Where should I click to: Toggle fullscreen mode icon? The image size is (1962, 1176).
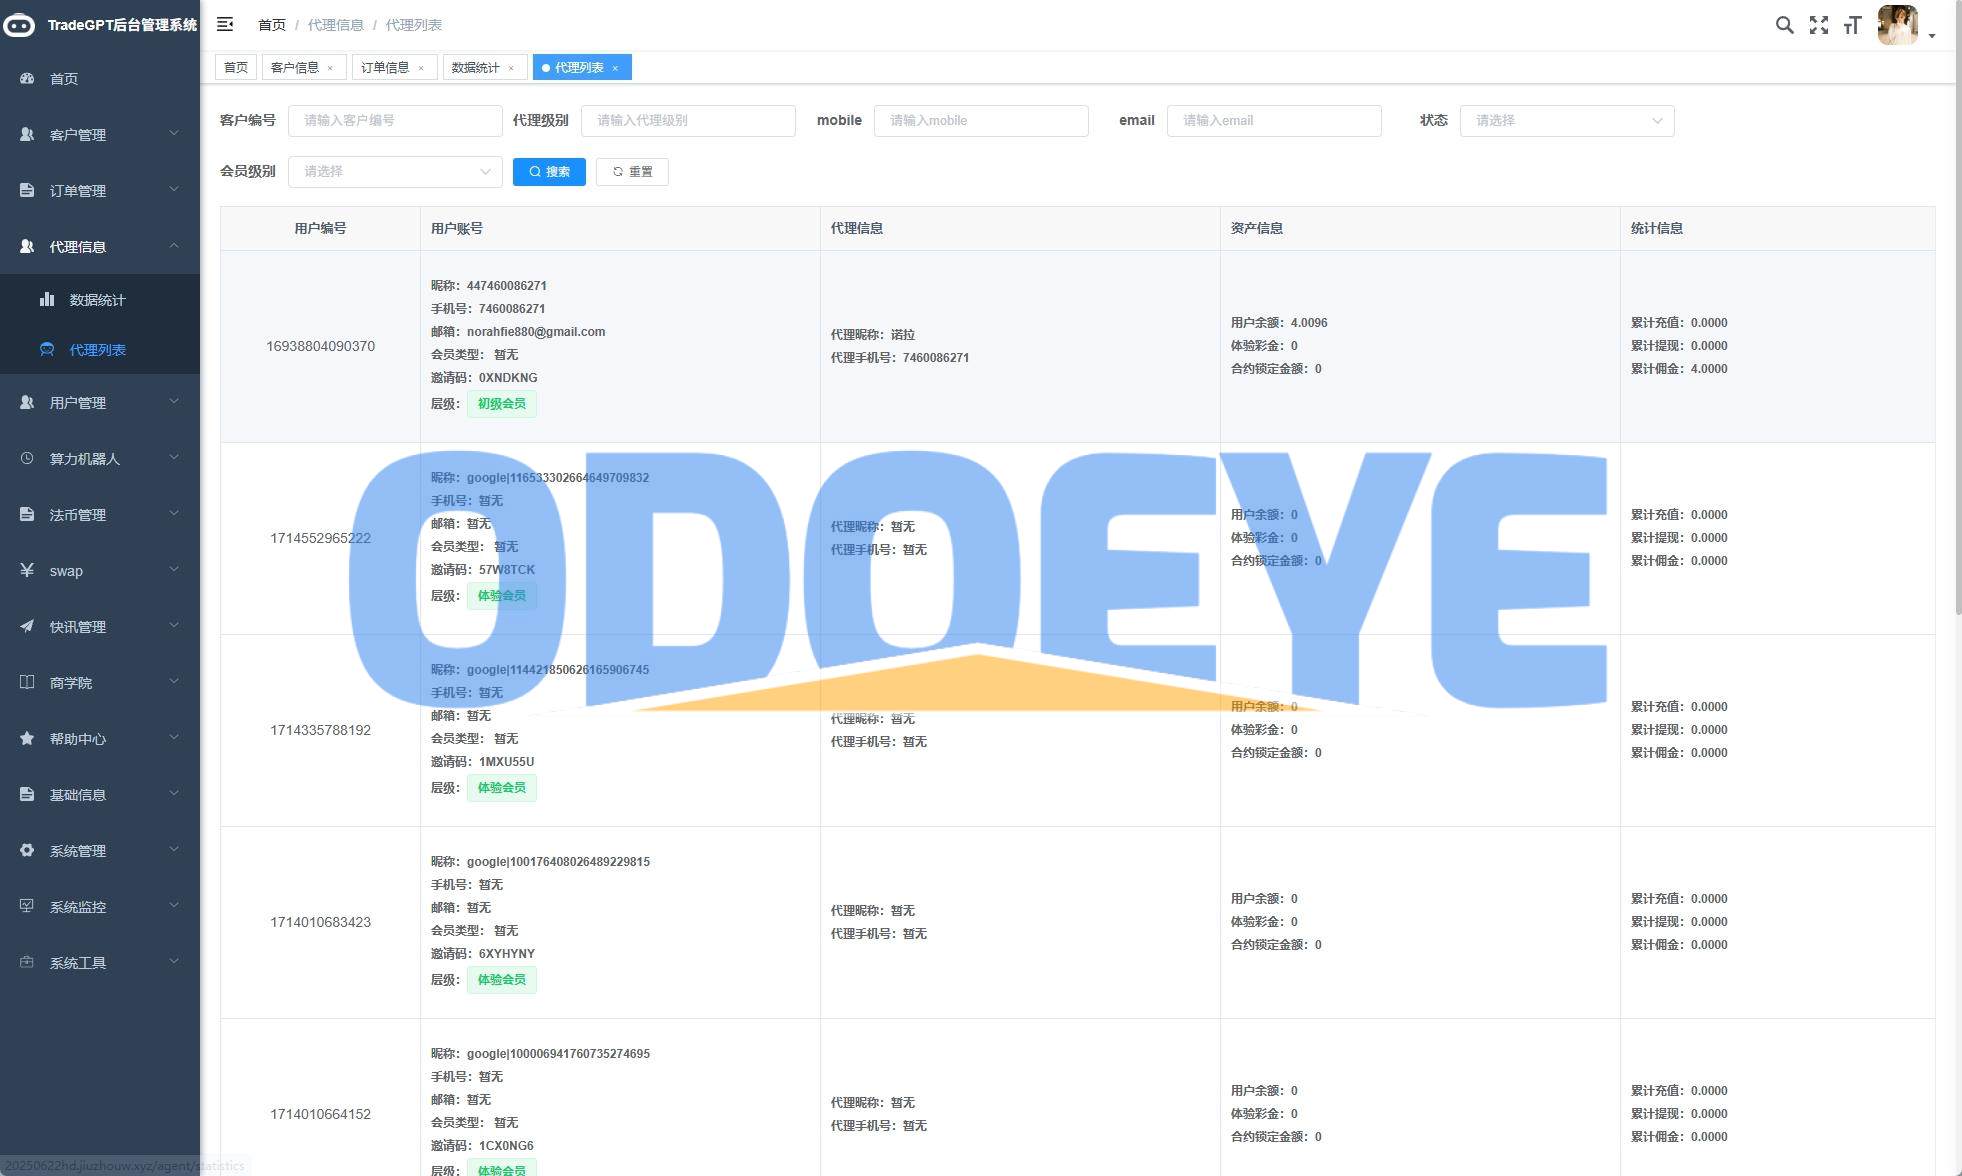point(1818,25)
